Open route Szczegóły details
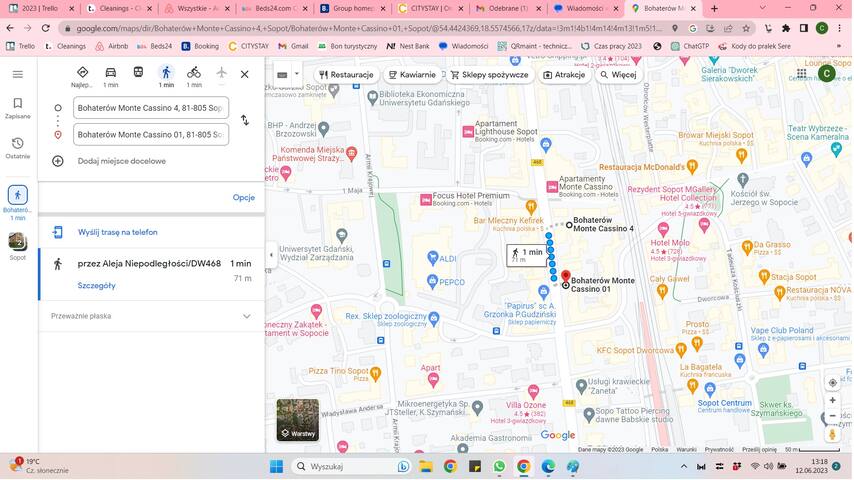 pyautogui.click(x=96, y=285)
